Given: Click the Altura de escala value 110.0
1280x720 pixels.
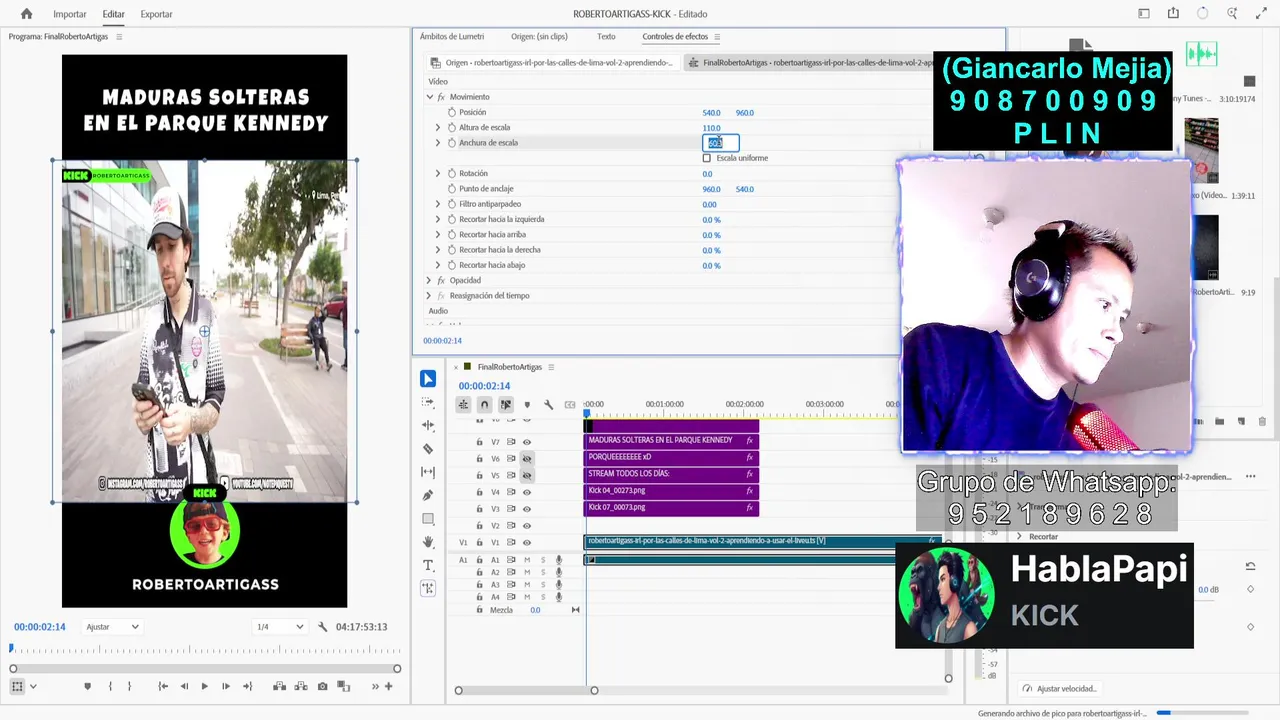Looking at the screenshot, I should coord(711,128).
